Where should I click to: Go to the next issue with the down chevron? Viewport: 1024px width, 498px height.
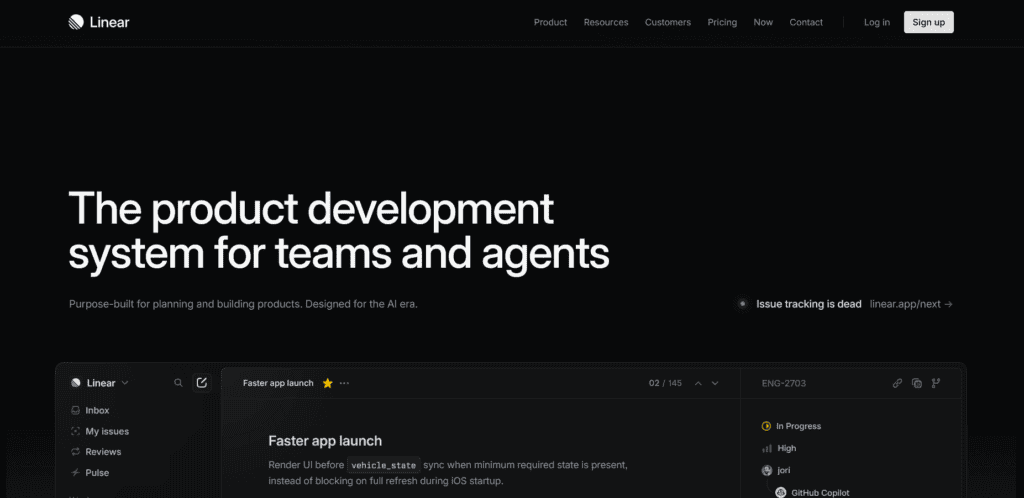(x=715, y=383)
